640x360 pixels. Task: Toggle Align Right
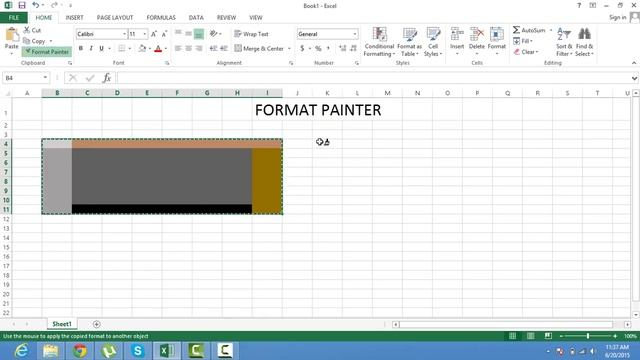coord(199,49)
